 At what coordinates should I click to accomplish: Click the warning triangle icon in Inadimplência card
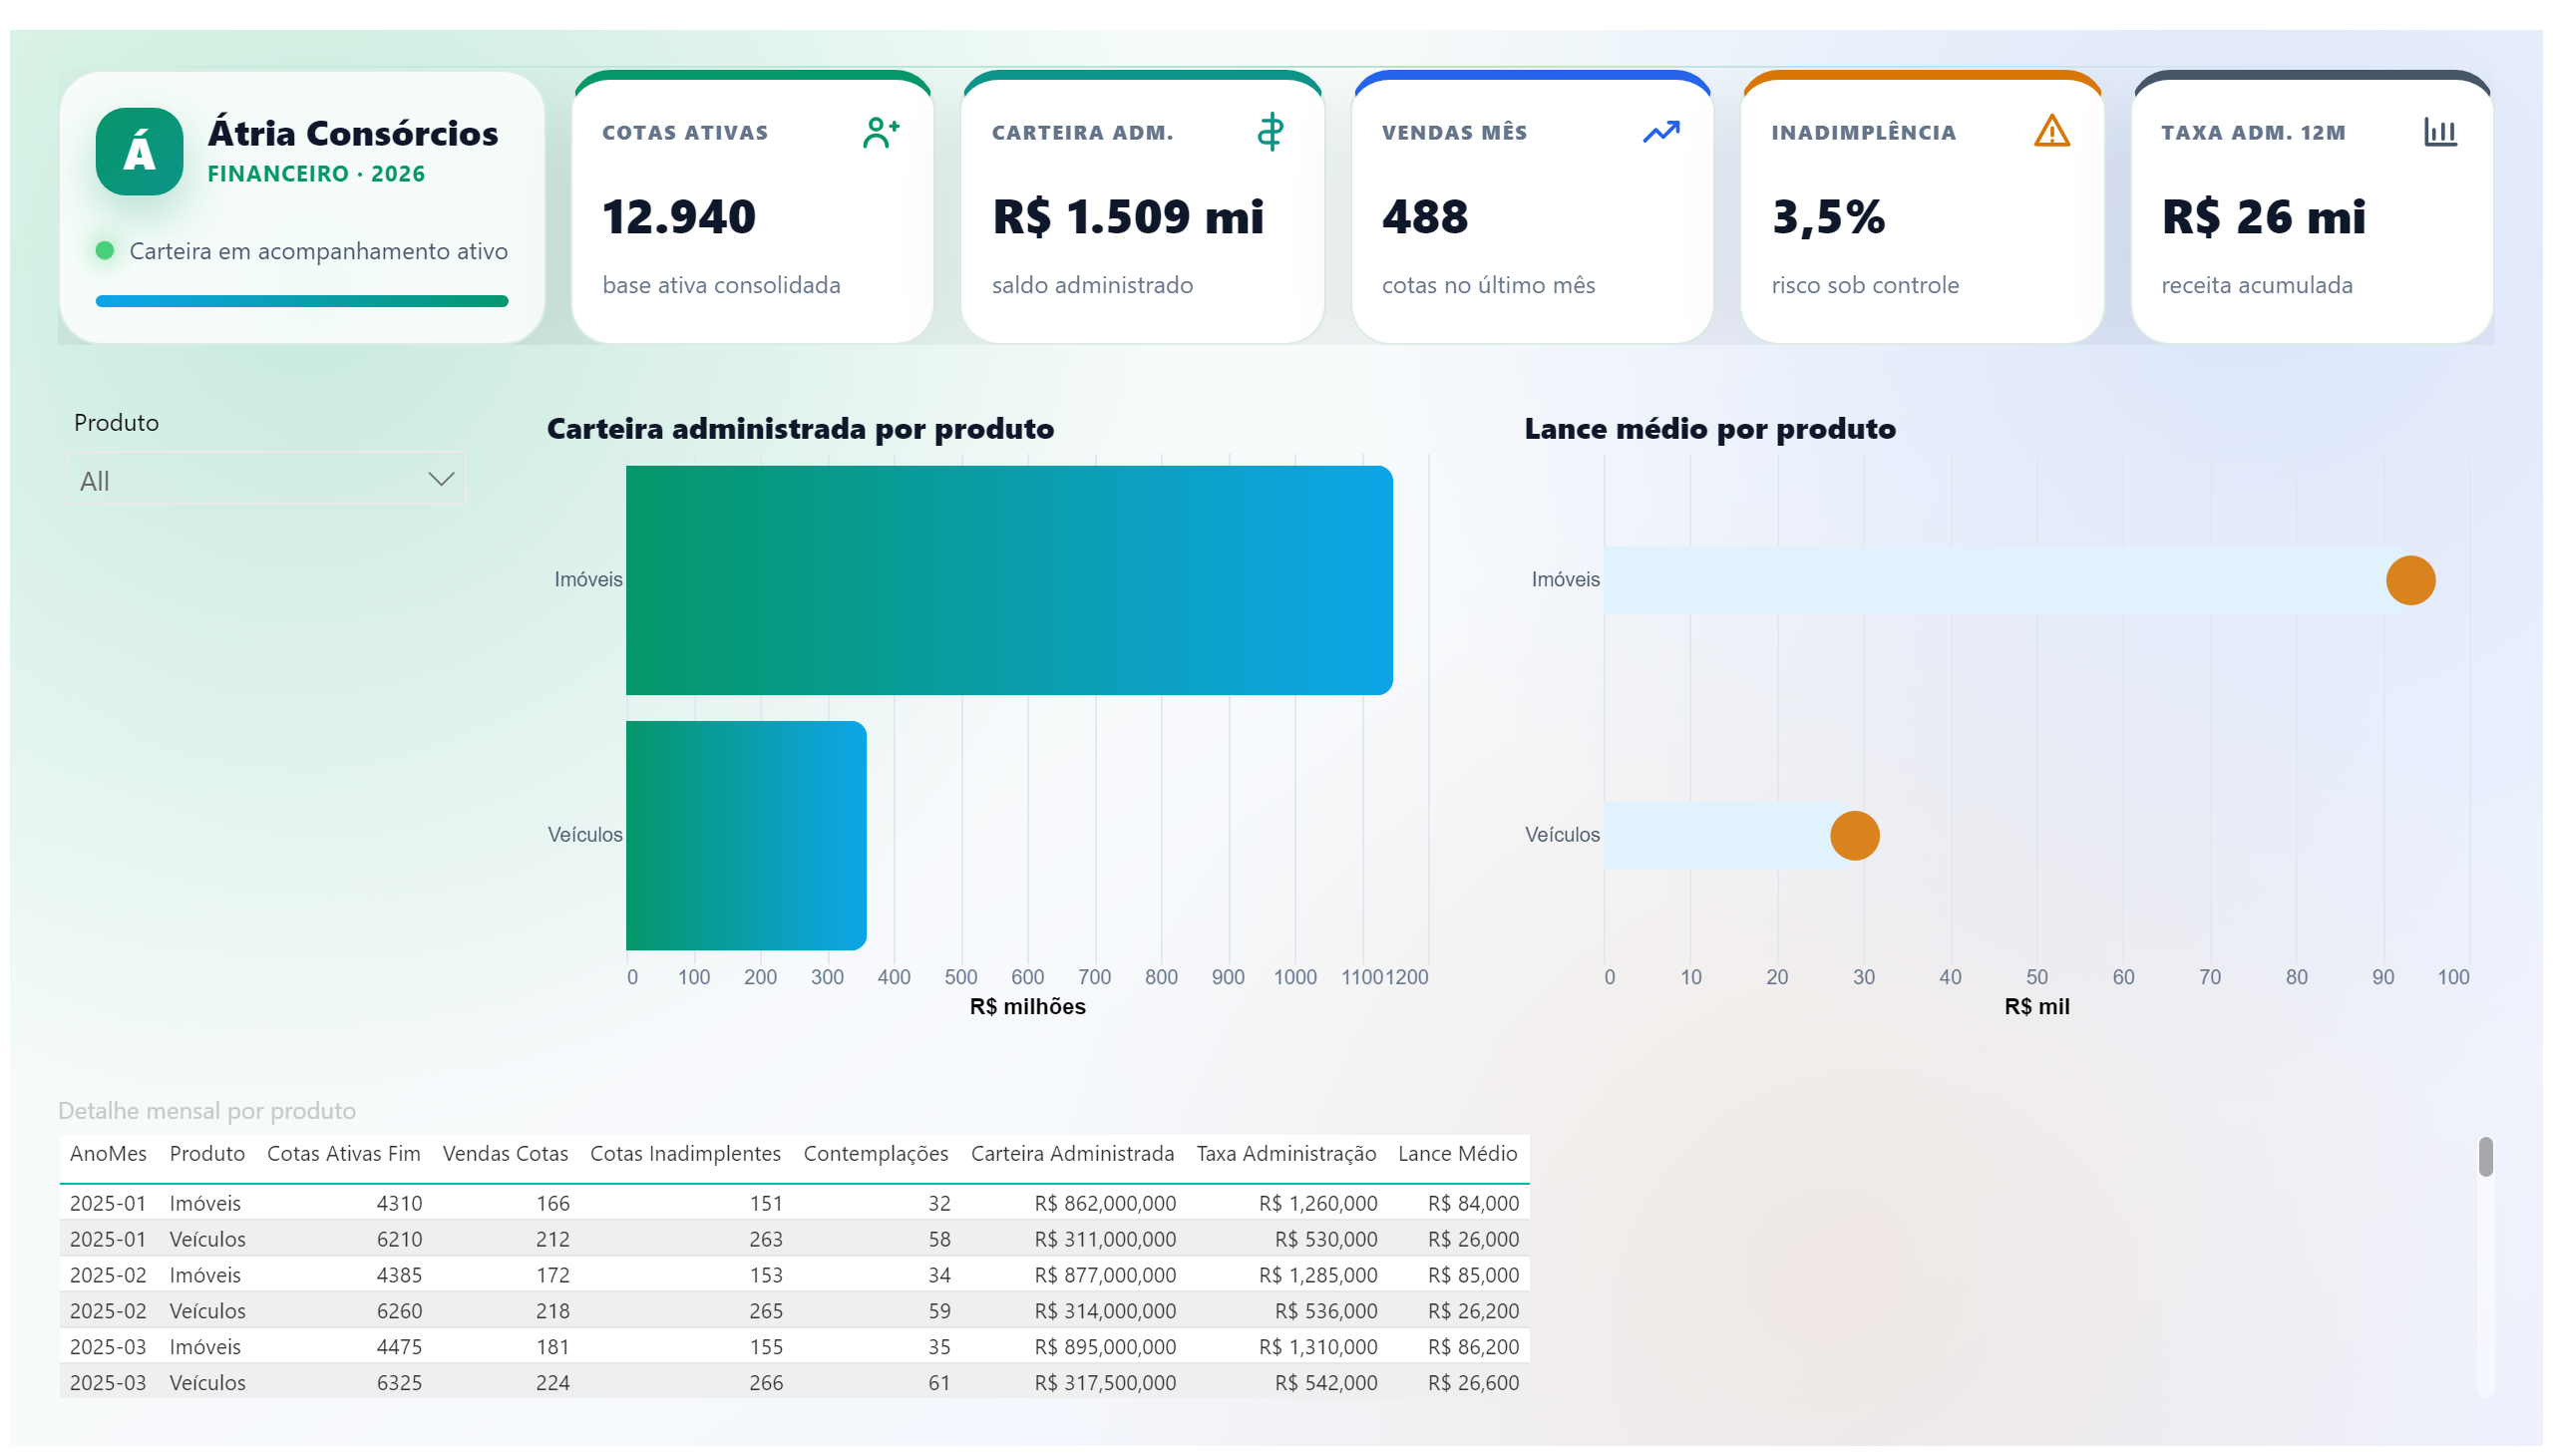pyautogui.click(x=2051, y=131)
